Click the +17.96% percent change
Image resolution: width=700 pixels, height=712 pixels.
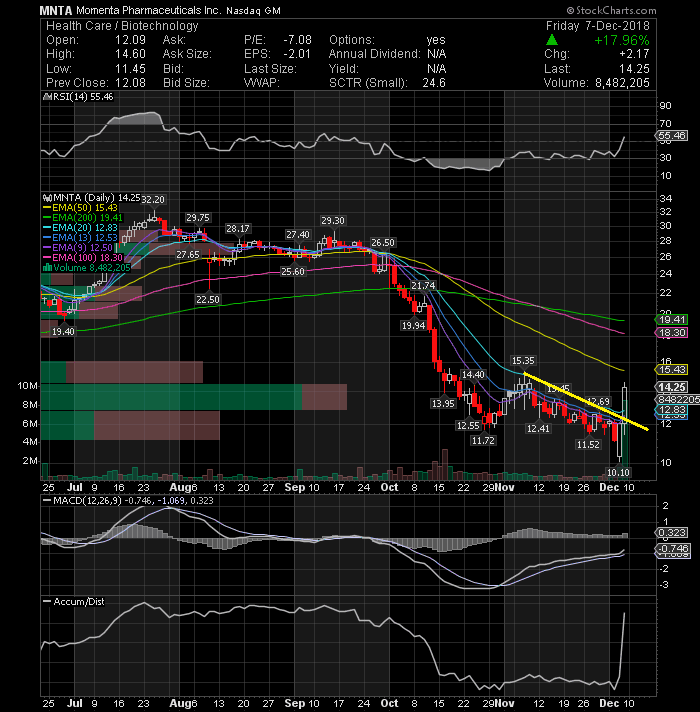point(621,40)
